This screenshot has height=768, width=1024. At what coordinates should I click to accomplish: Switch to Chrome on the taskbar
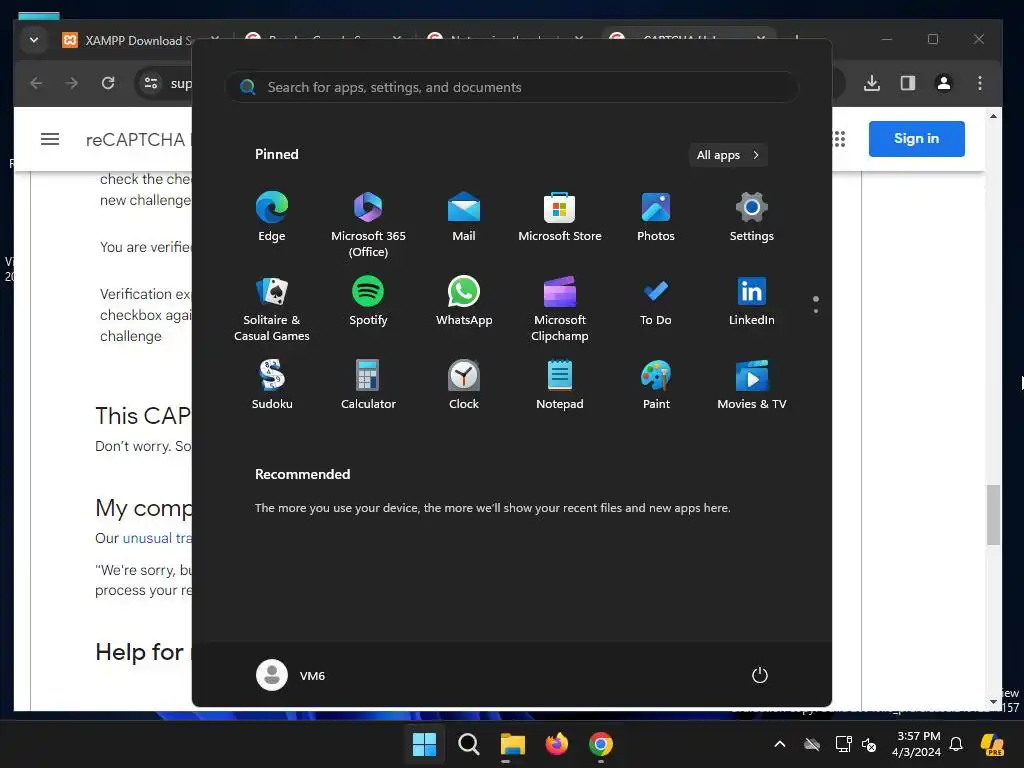601,744
